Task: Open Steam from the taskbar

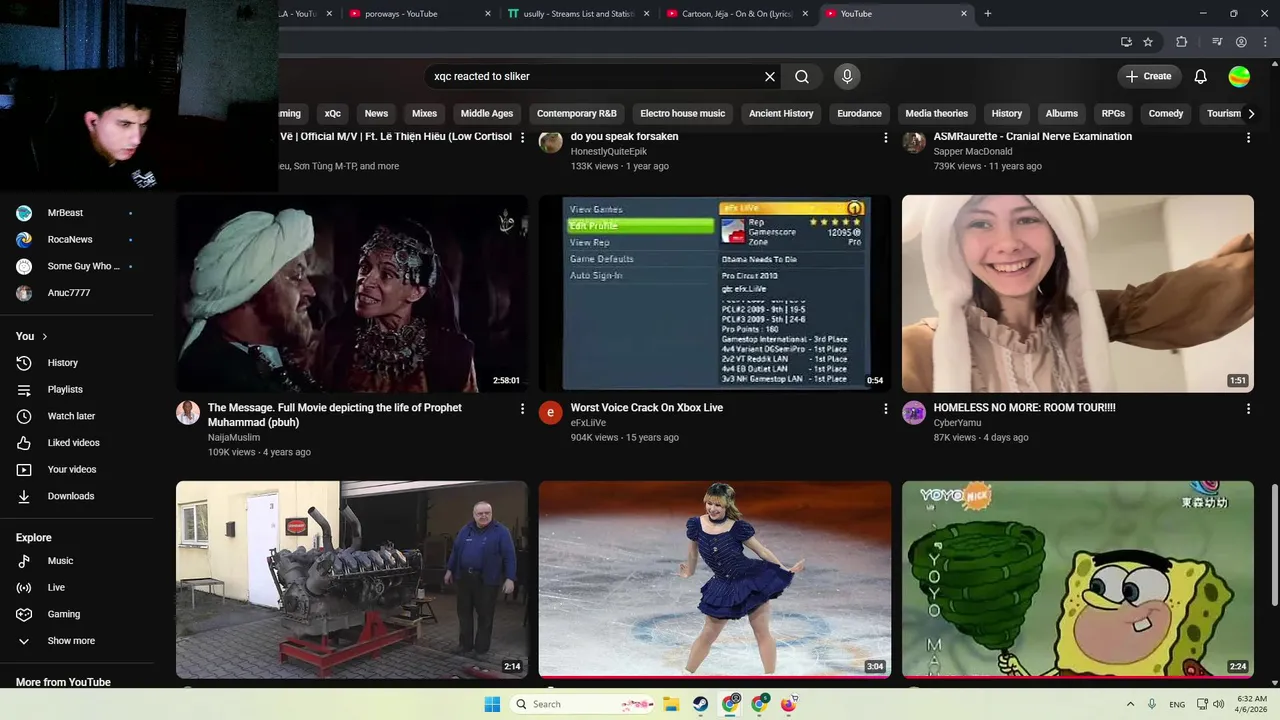Action: point(701,704)
